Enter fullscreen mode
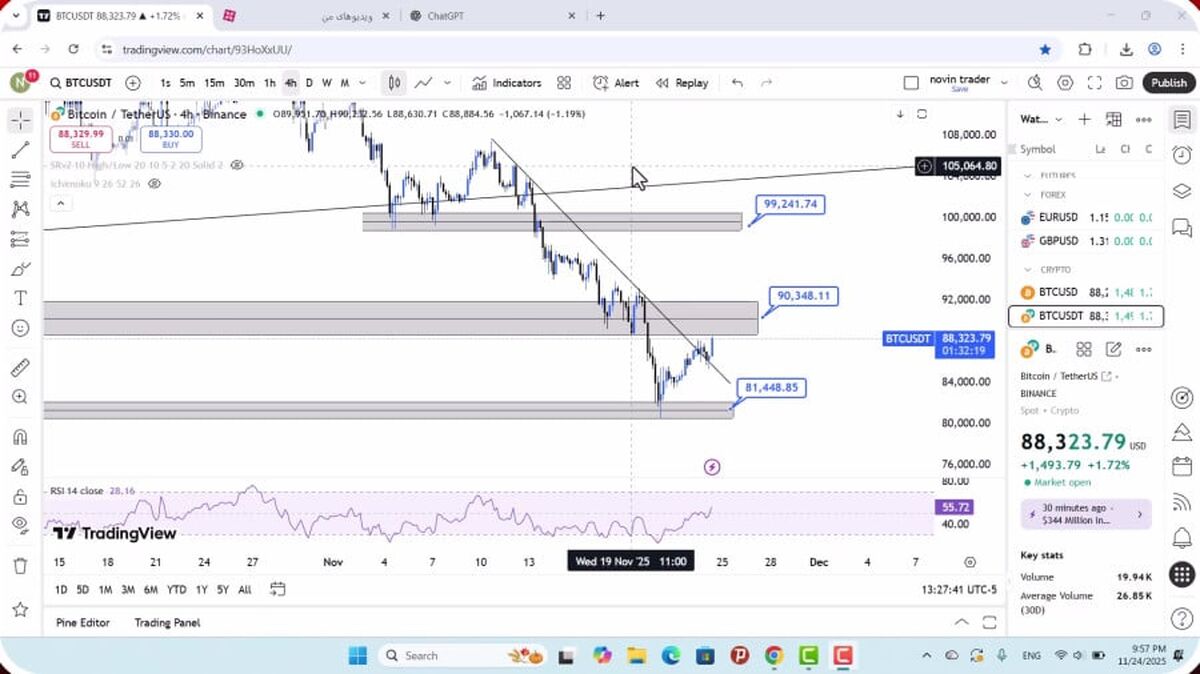This screenshot has height=674, width=1200. 1095,83
